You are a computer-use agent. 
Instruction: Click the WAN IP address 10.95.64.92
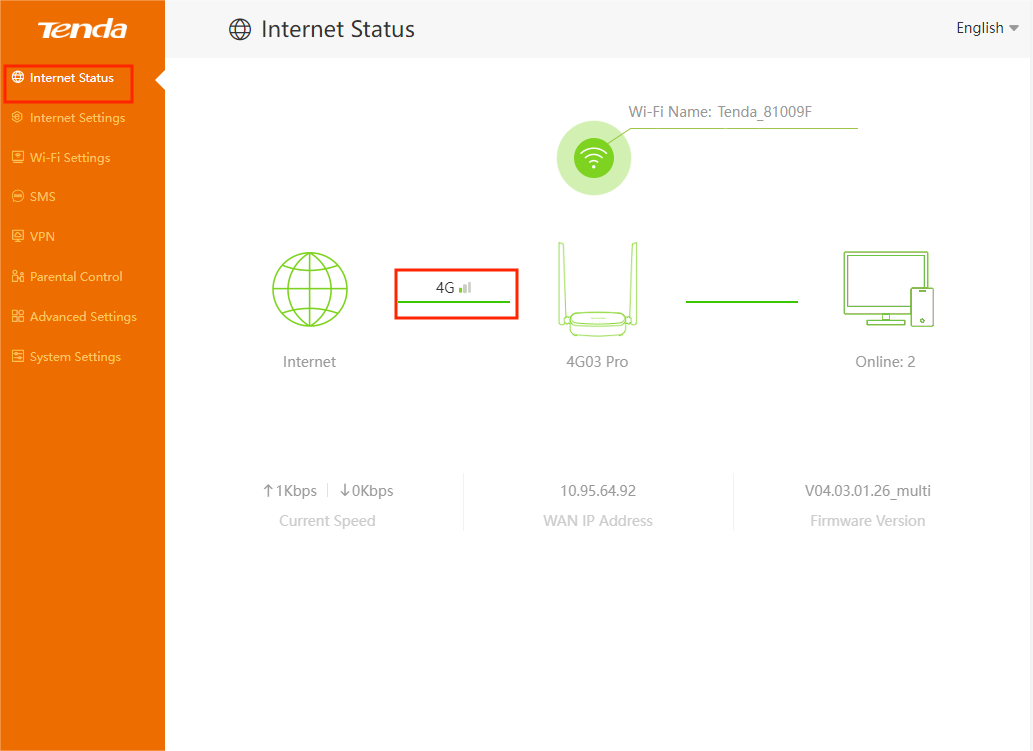tap(598, 491)
